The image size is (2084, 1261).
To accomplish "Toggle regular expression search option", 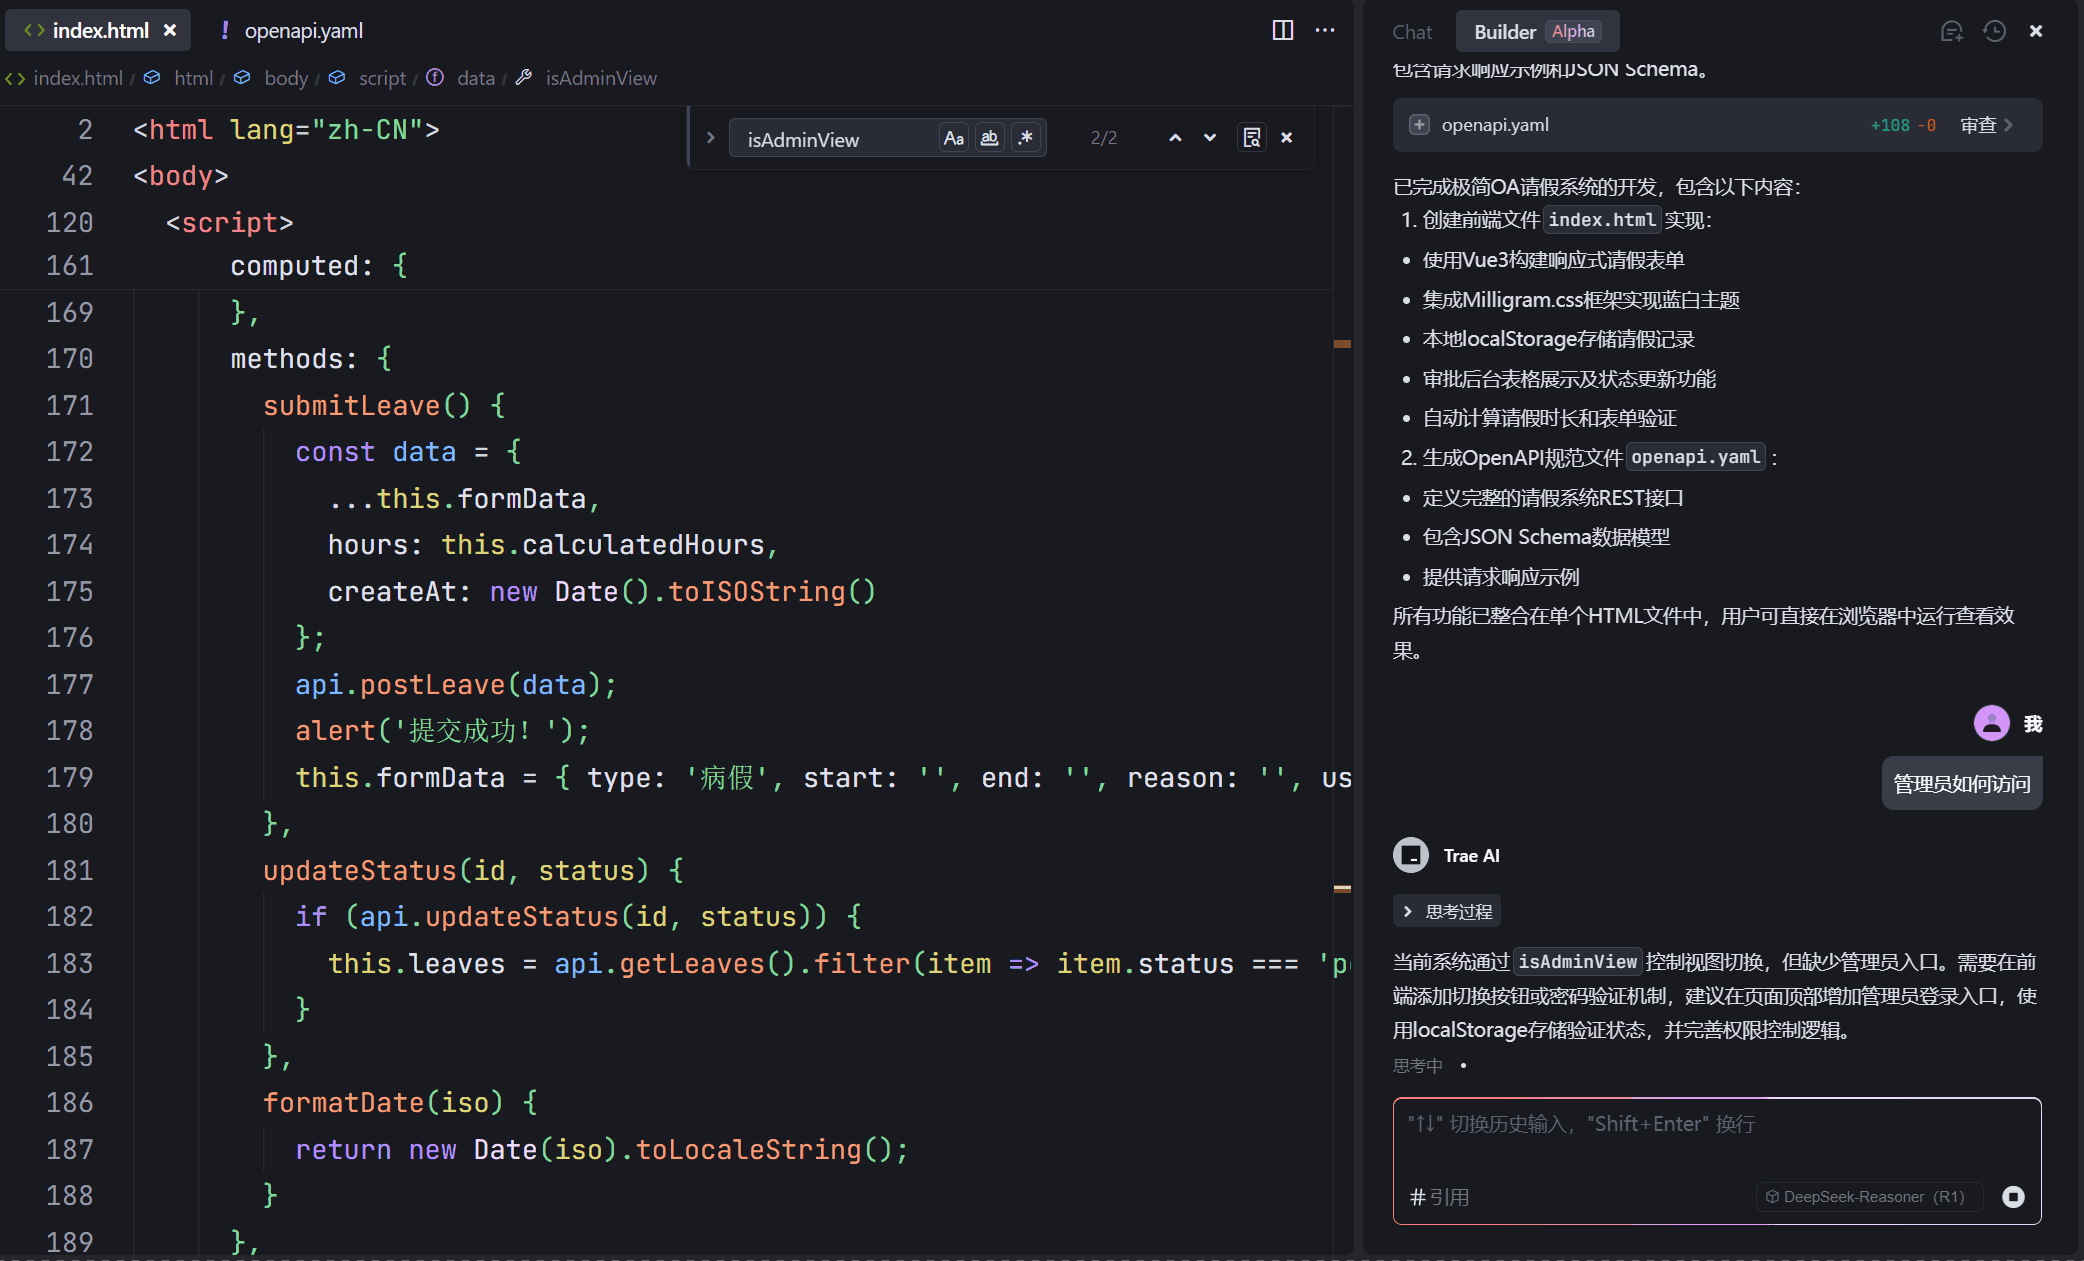I will pyautogui.click(x=1025, y=138).
